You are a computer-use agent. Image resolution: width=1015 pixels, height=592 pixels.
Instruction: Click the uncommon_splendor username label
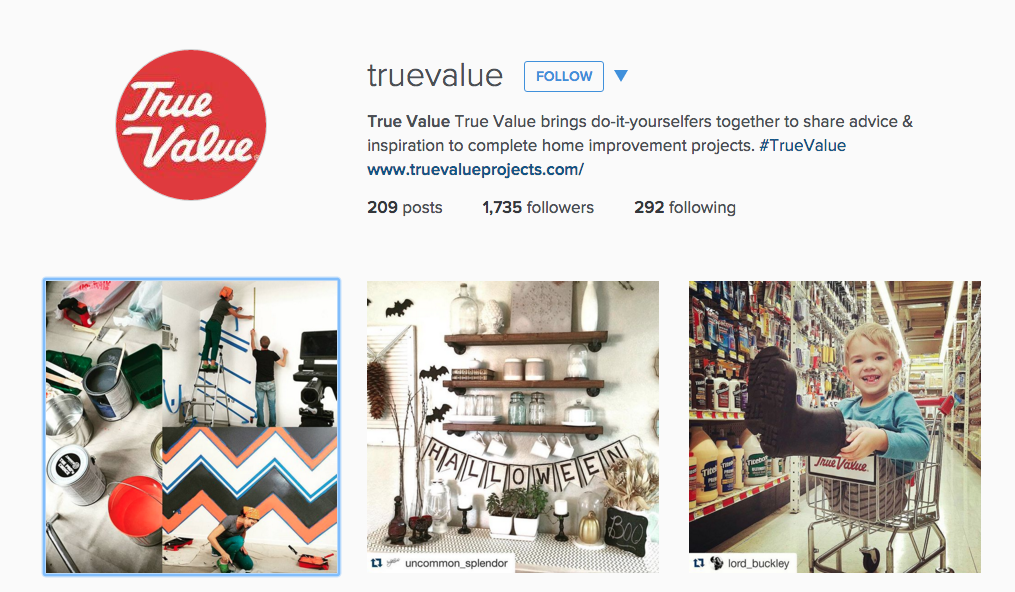click(456, 564)
